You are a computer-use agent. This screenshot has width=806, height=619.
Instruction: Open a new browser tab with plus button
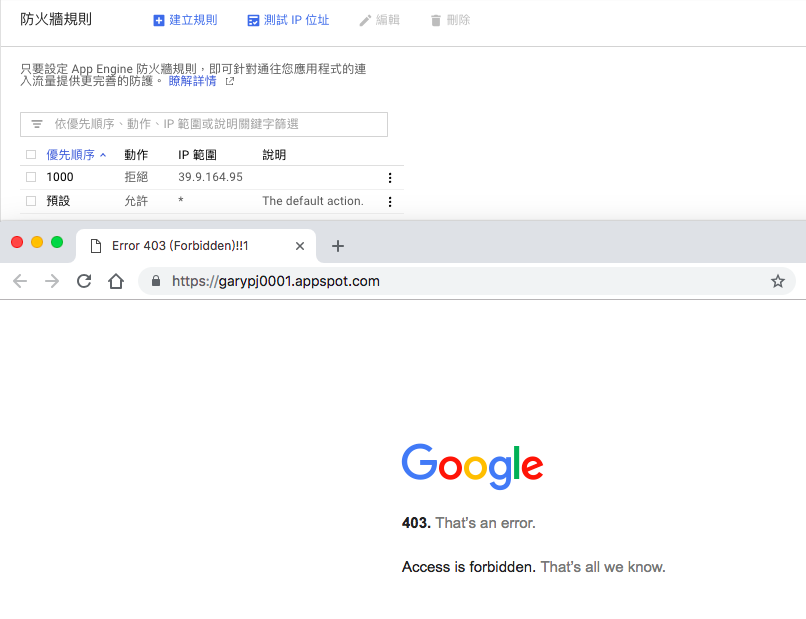click(338, 246)
